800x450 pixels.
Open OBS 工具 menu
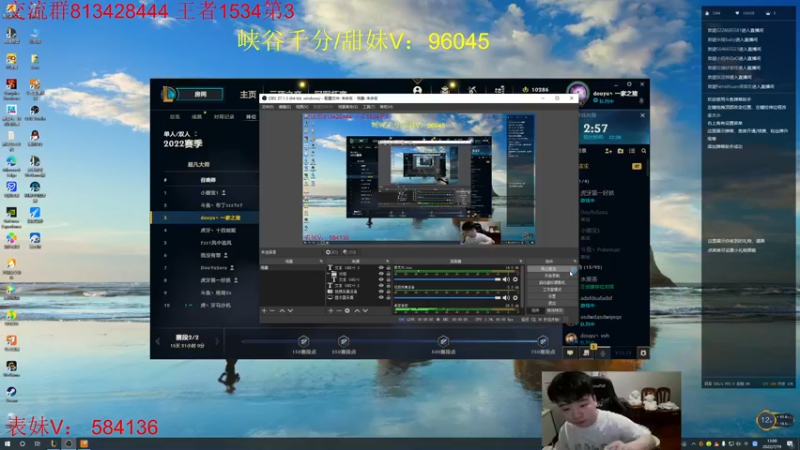[369, 107]
